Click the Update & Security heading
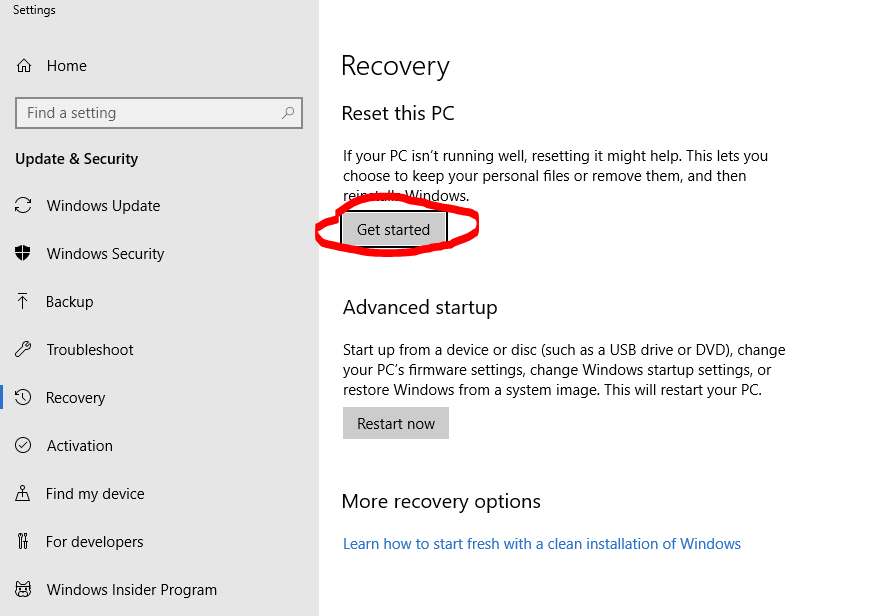The image size is (875, 616). [x=76, y=159]
